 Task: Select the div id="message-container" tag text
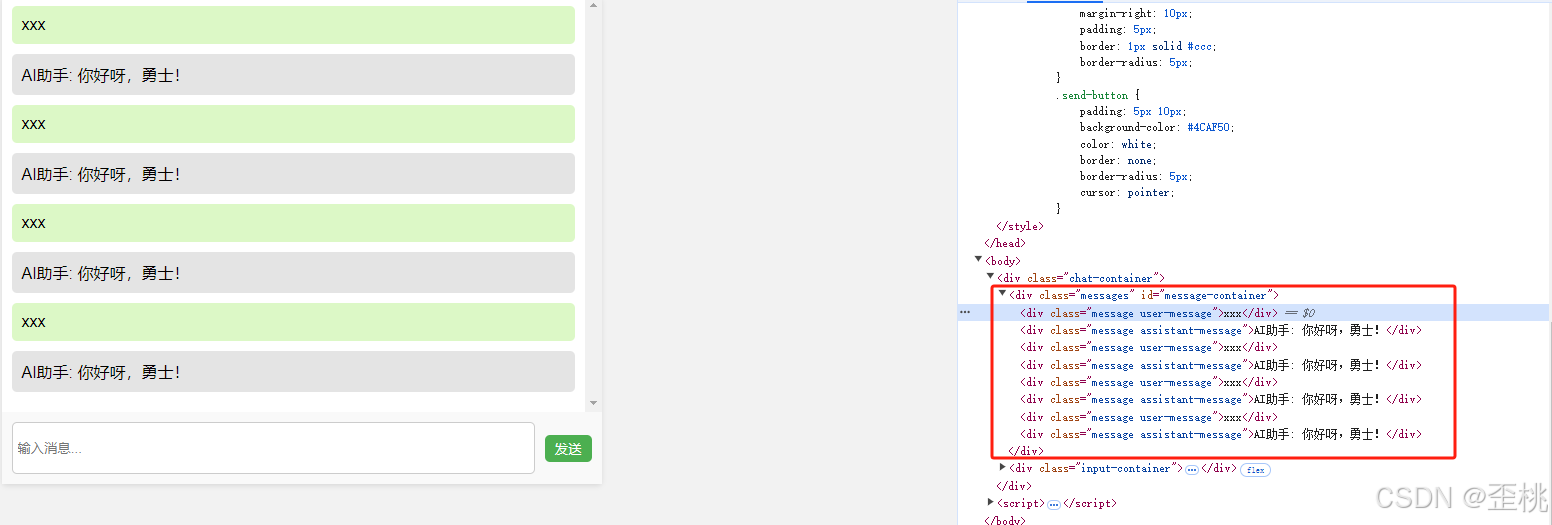[1144, 295]
